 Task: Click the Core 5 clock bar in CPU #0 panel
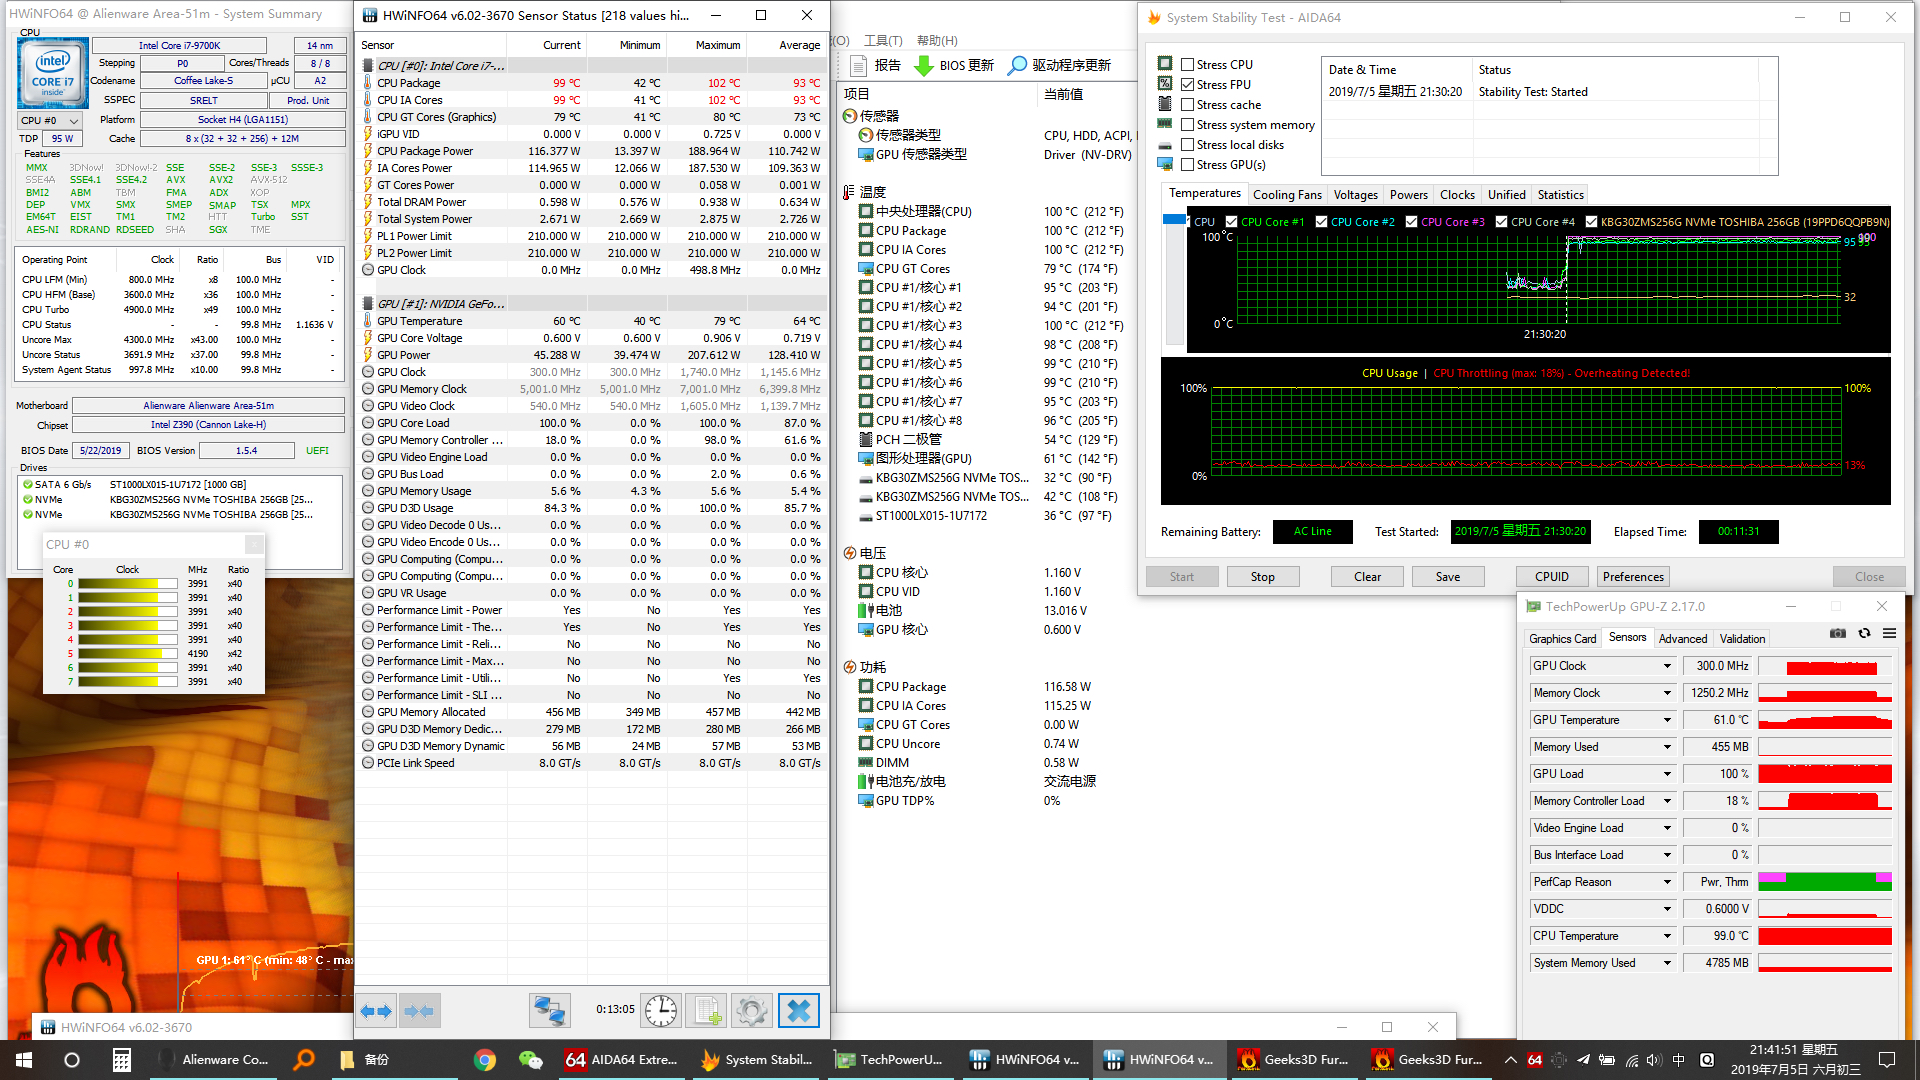tap(129, 654)
